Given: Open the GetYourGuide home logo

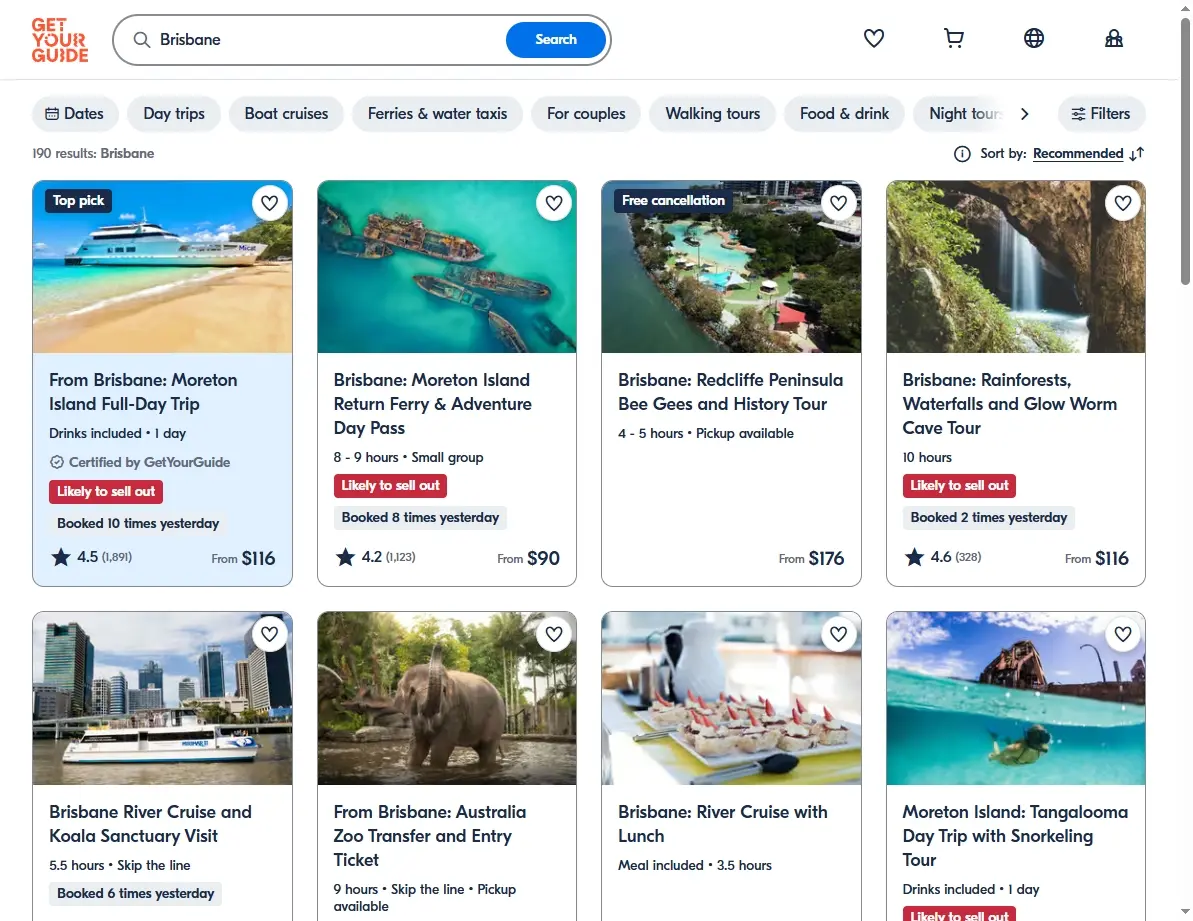Looking at the screenshot, I should point(60,40).
